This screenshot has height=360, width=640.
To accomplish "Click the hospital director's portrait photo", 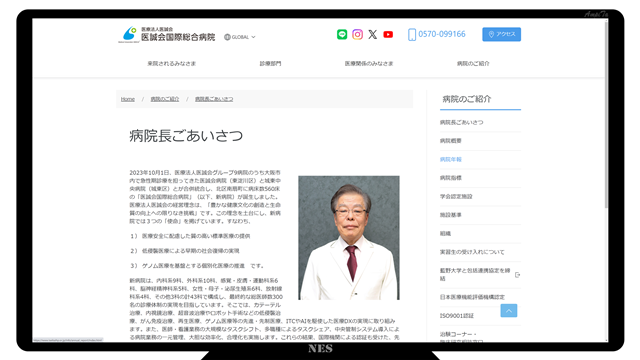I will pyautogui.click(x=349, y=238).
